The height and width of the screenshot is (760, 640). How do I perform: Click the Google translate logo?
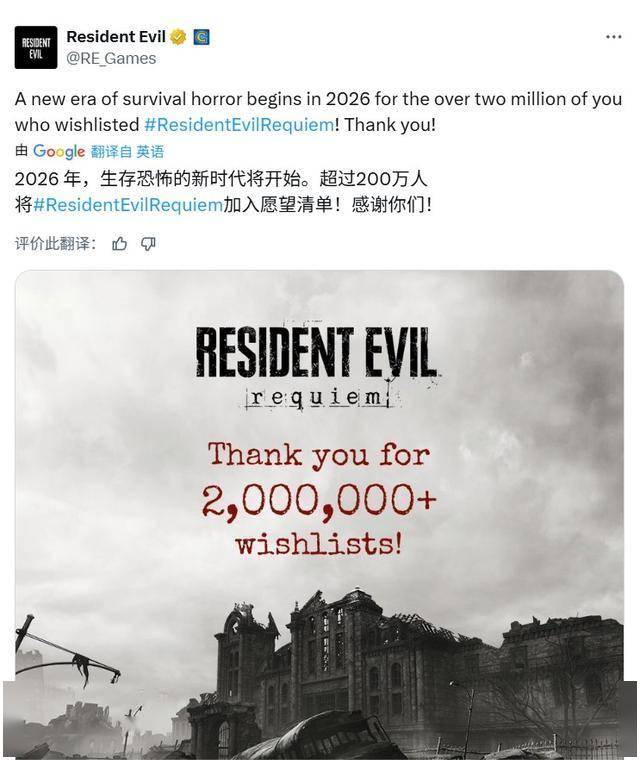tap(59, 151)
